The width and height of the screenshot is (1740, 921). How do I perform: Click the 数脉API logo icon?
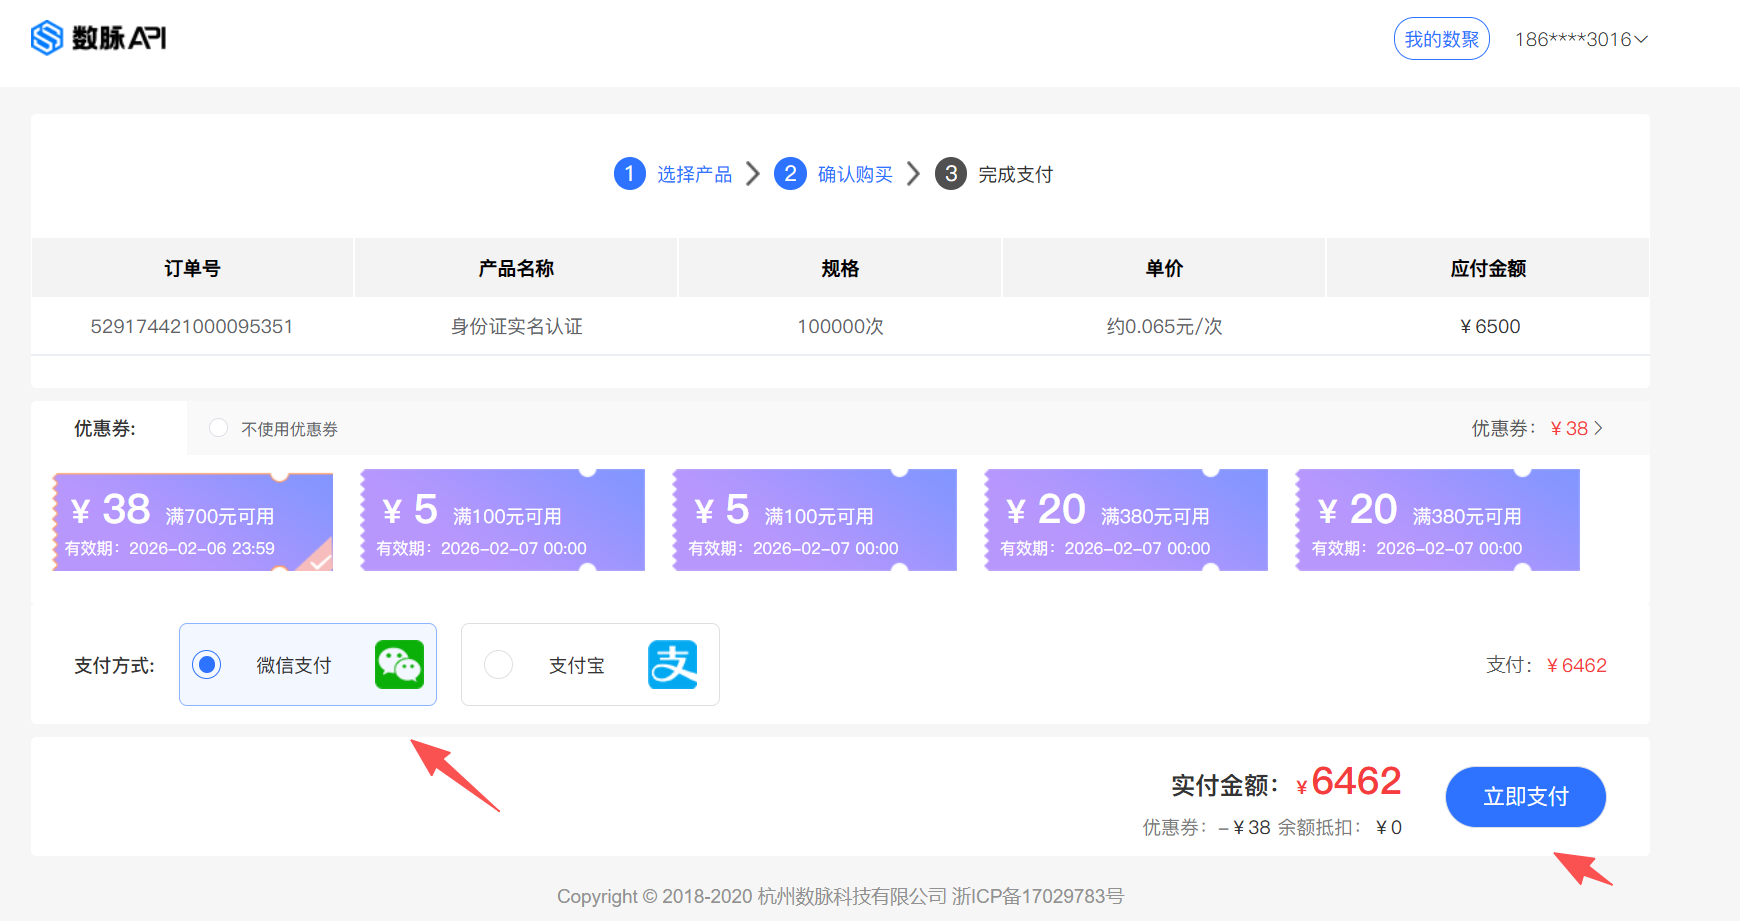(47, 38)
